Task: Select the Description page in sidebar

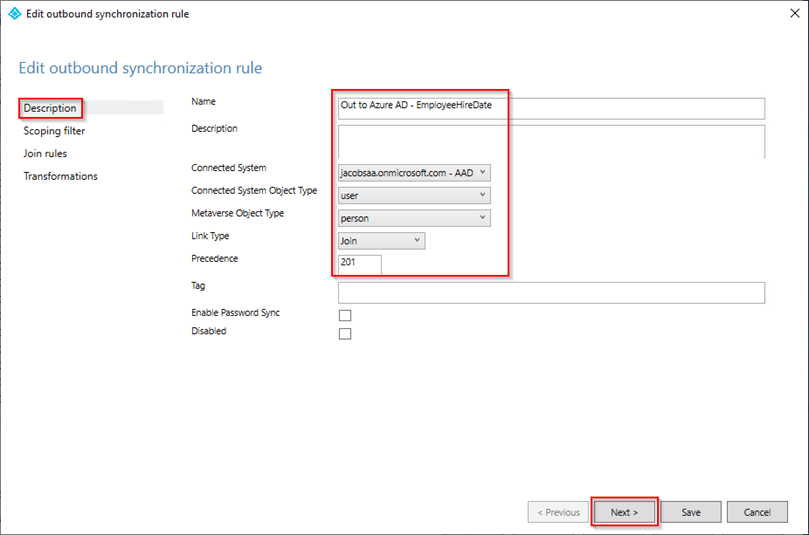Action: click(50, 108)
